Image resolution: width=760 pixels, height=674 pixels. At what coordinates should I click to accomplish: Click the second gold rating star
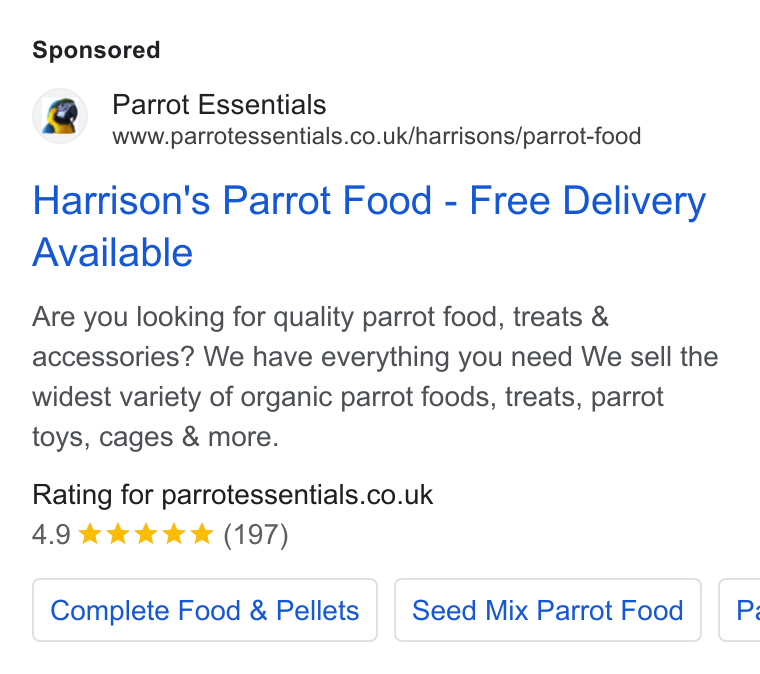pyautogui.click(x=118, y=534)
